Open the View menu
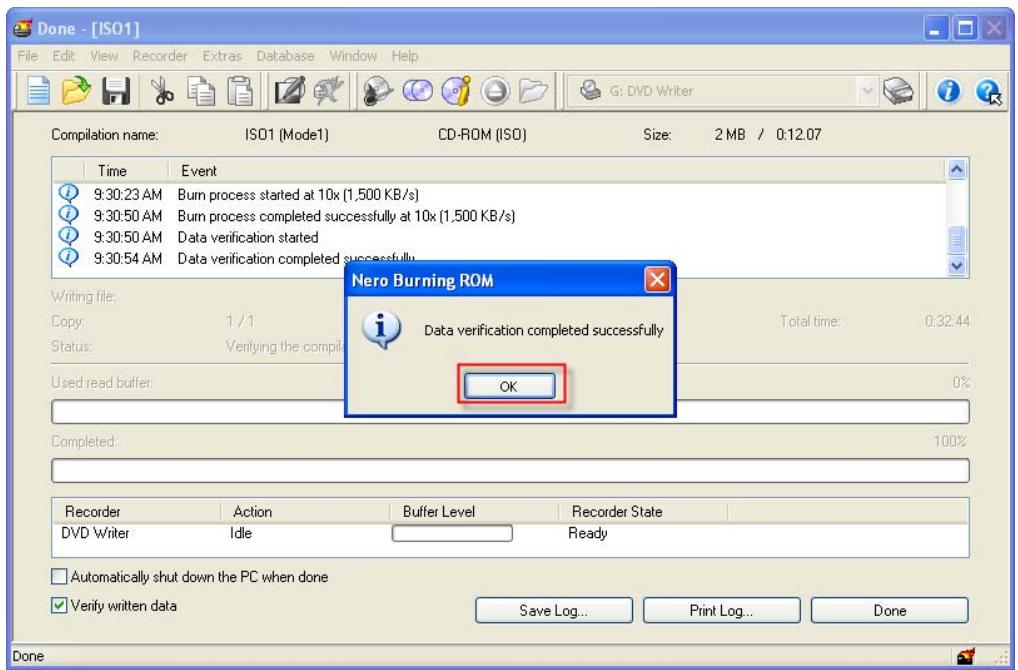1018x670 pixels. (104, 56)
